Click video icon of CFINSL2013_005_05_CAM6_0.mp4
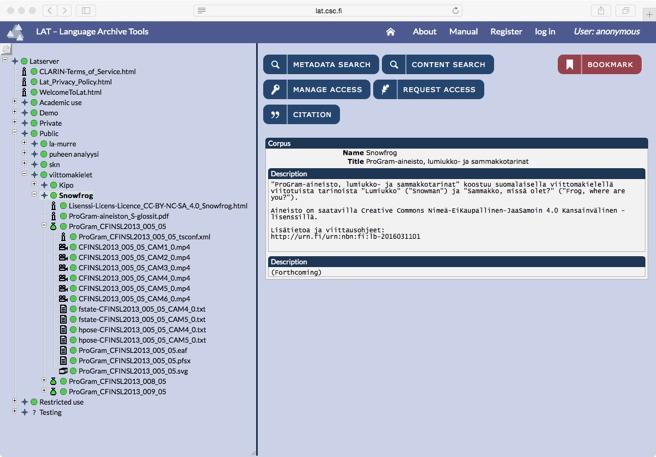This screenshot has width=656, height=457. [x=63, y=298]
